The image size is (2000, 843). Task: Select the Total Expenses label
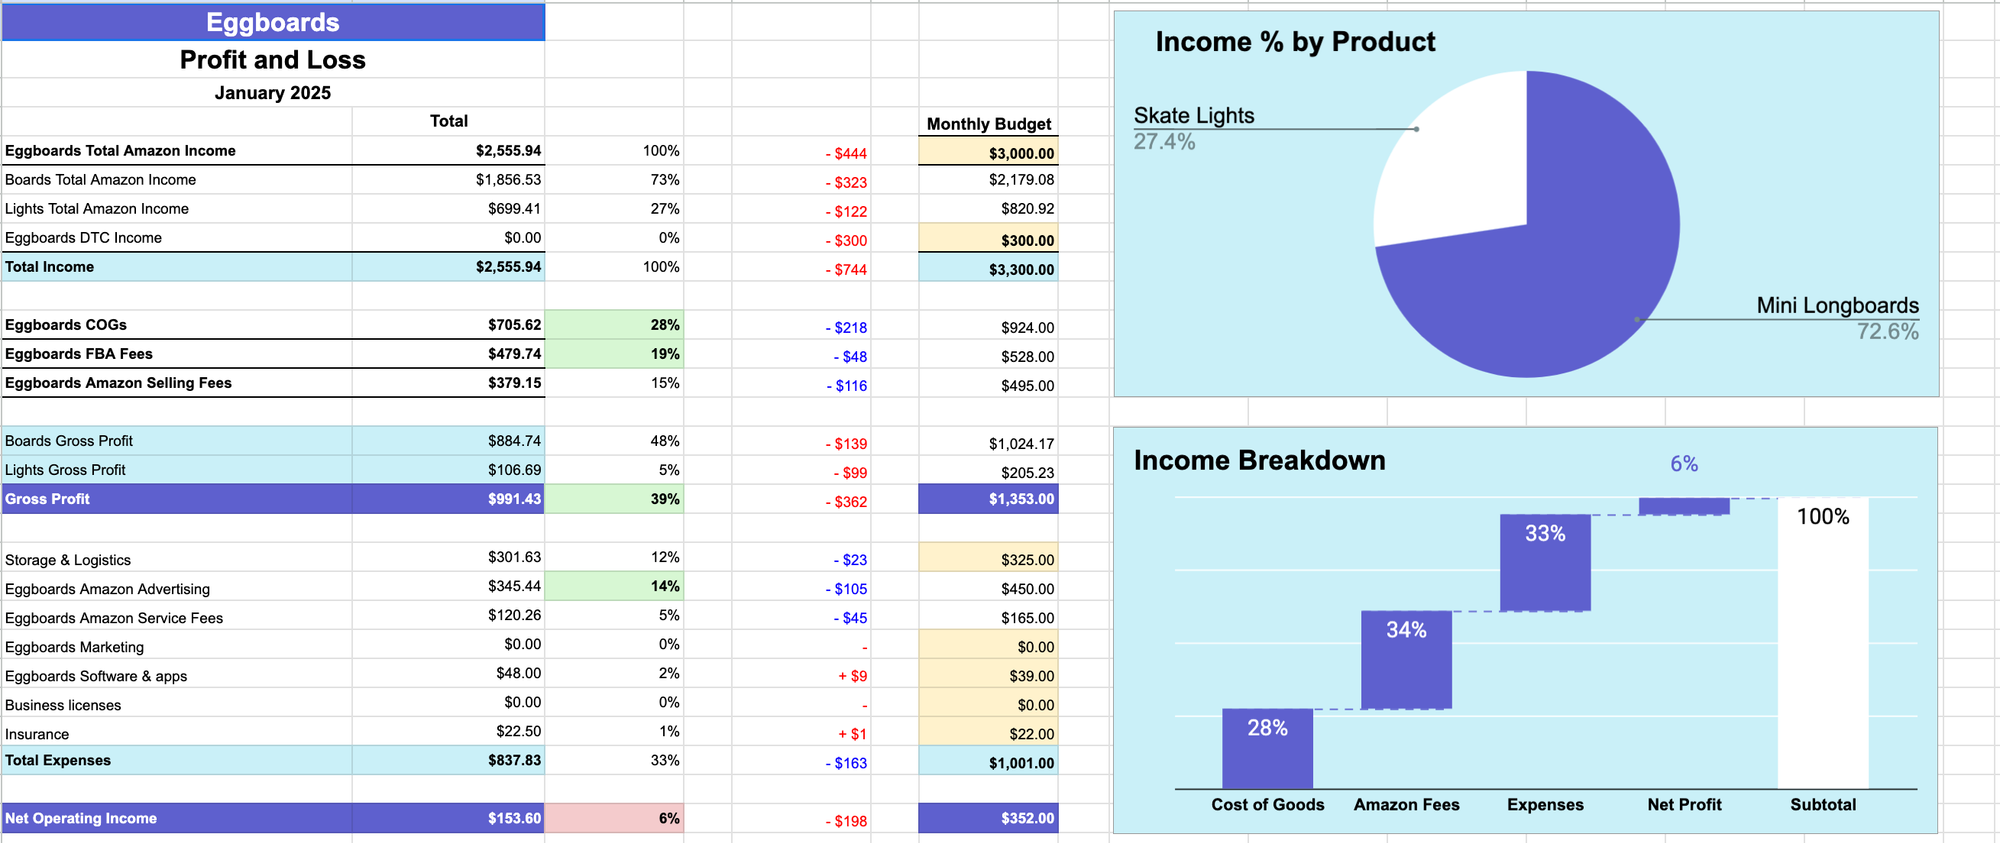click(58, 760)
